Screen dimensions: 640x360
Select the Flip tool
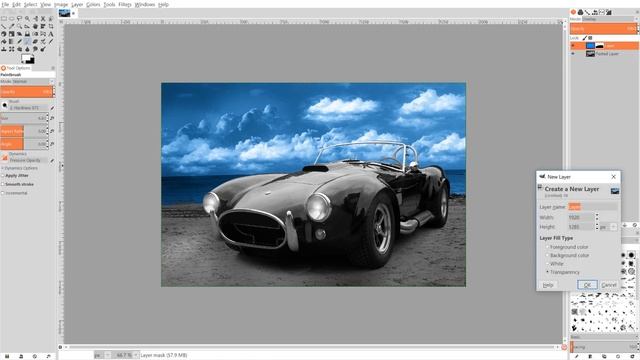click(35, 34)
